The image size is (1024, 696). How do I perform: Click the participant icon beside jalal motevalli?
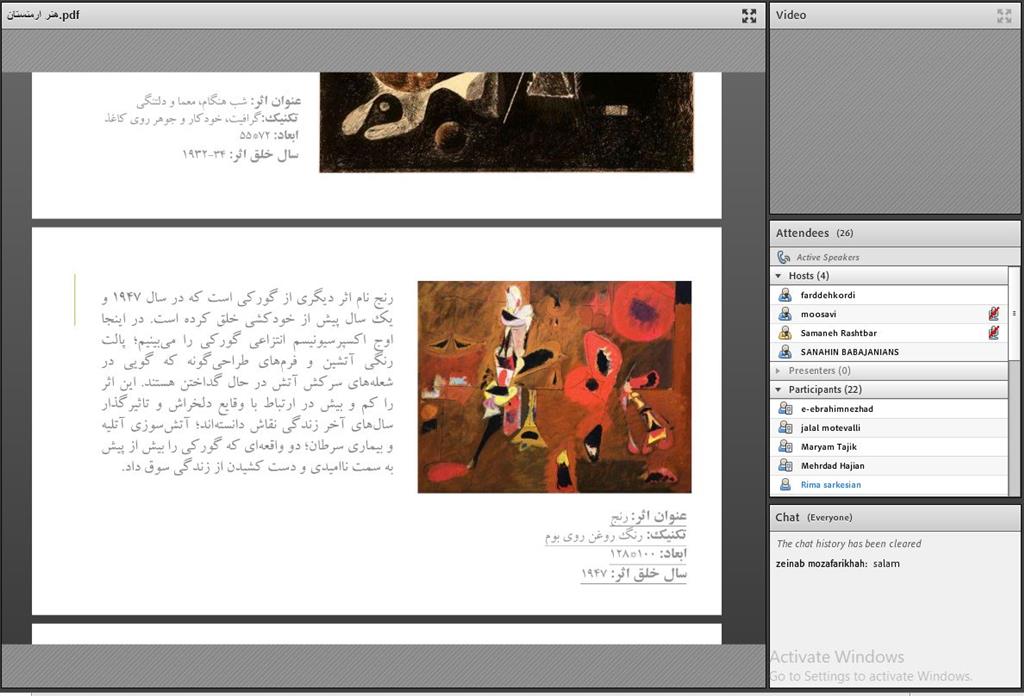pyautogui.click(x=785, y=428)
